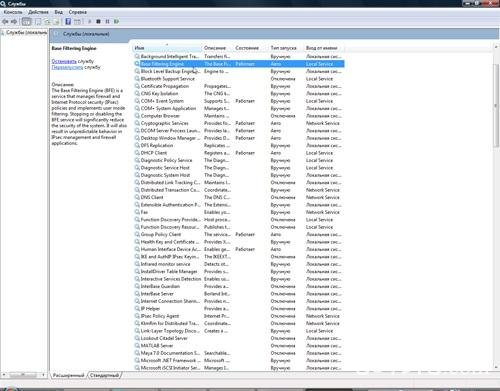Sort by the Вход от имени column header
Screen dimensions: 500x391
[323, 48]
